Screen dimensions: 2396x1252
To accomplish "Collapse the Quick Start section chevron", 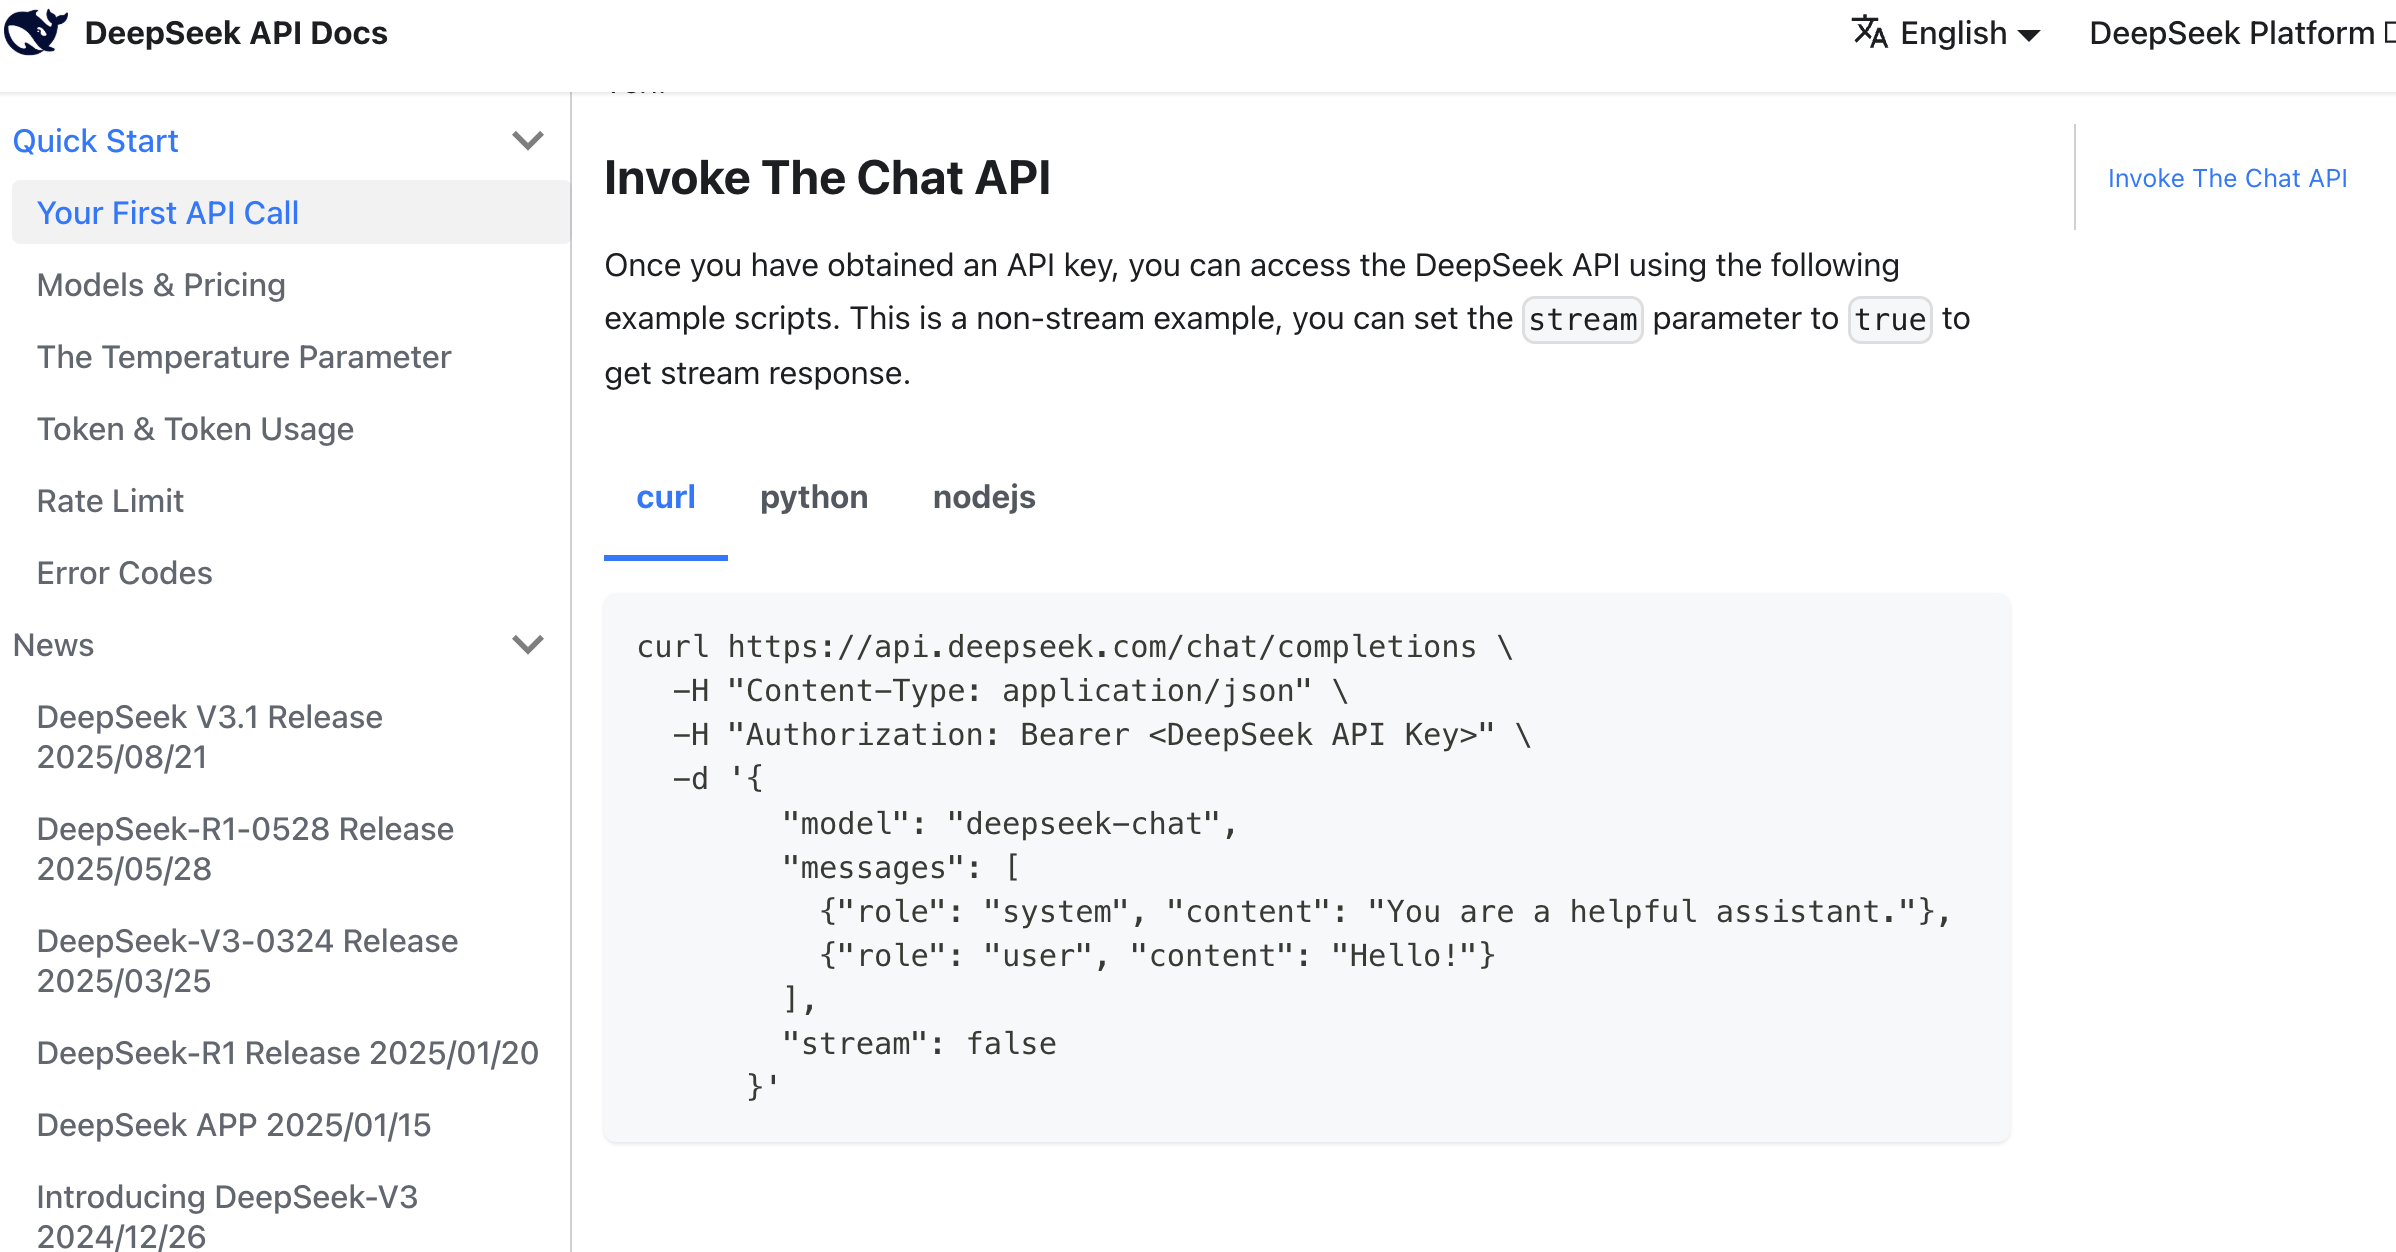I will tap(527, 141).
